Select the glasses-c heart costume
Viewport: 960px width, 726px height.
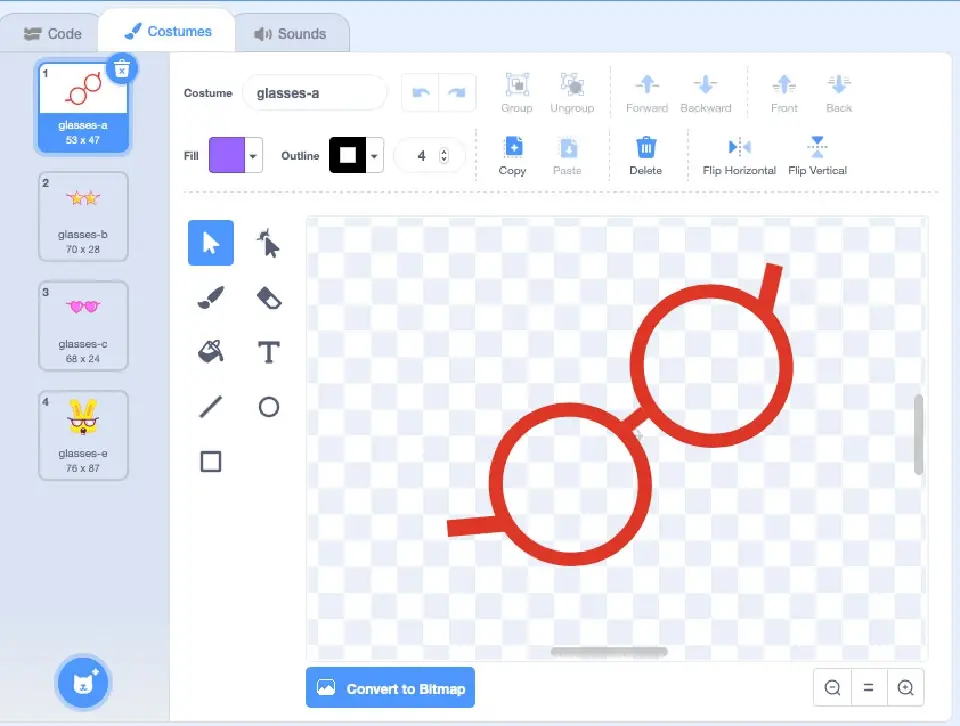click(83, 326)
